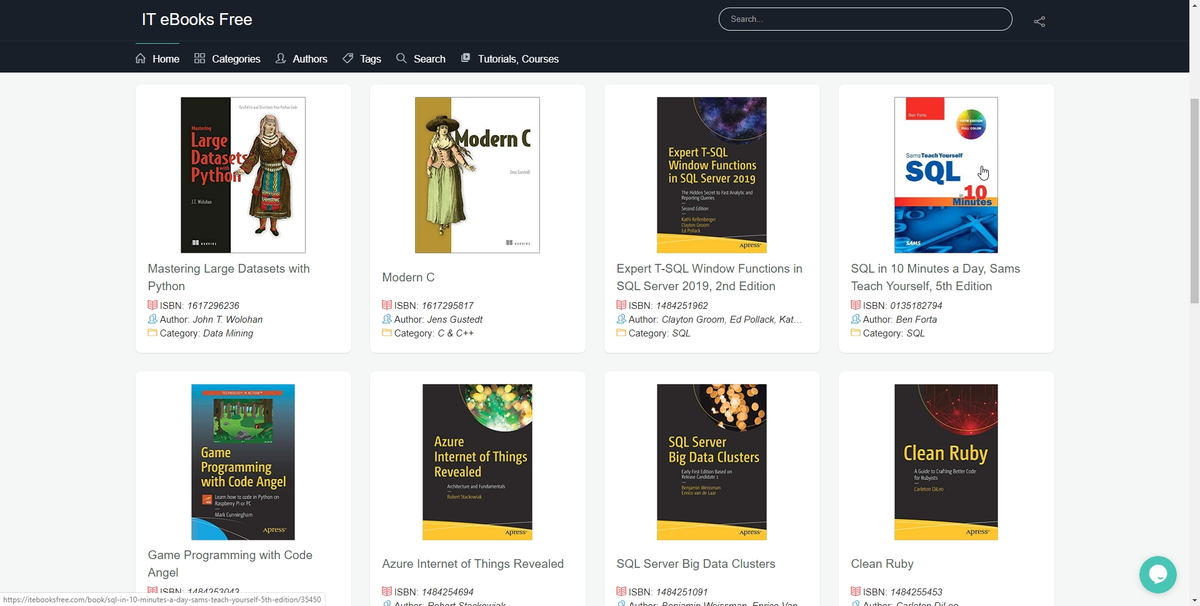1200x606 pixels.
Task: Click author link Jens Gustedt
Action: click(455, 319)
